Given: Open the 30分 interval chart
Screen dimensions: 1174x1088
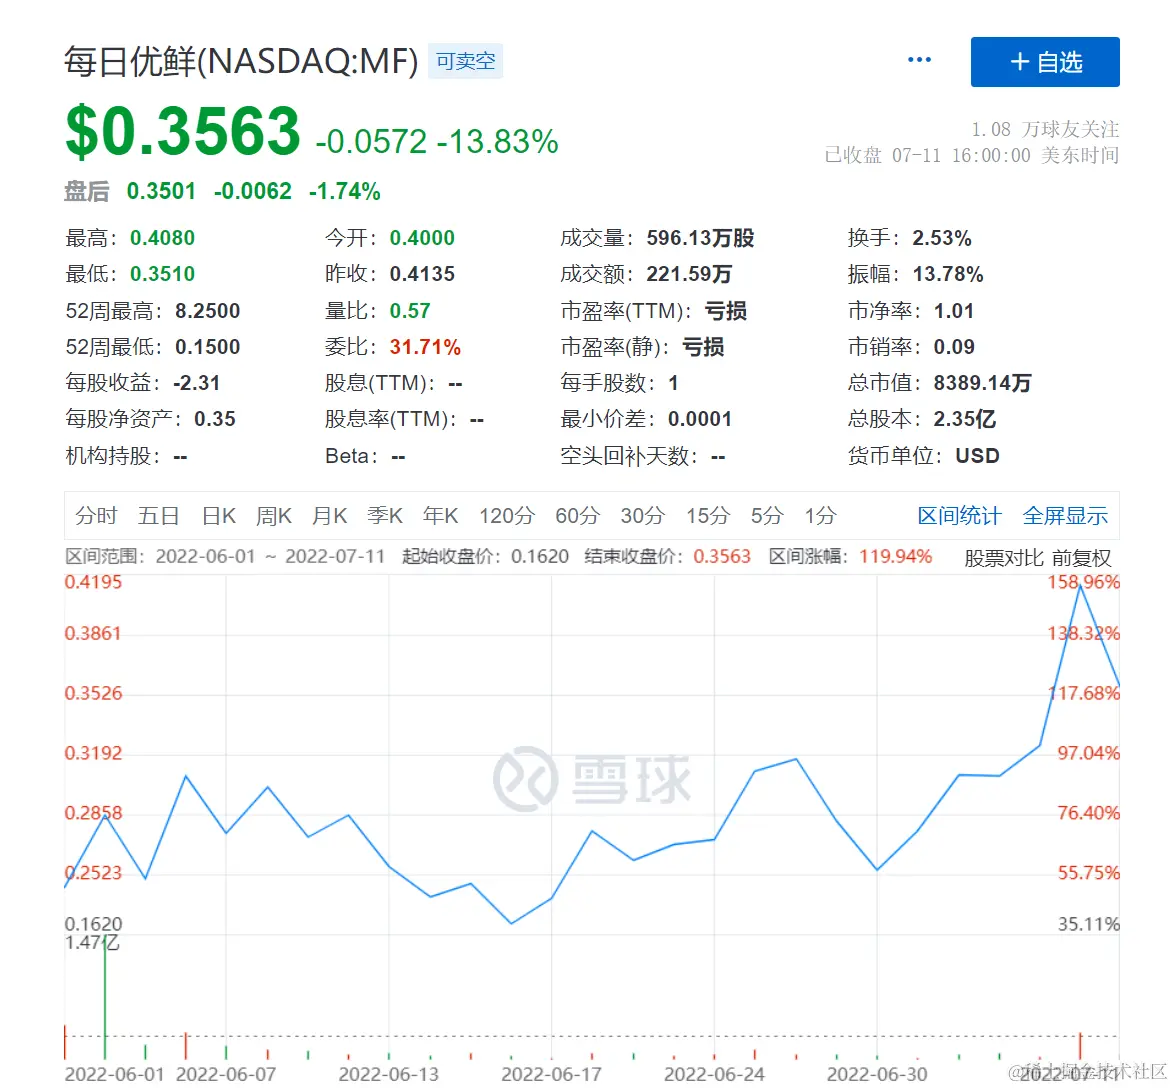Looking at the screenshot, I should [x=642, y=516].
